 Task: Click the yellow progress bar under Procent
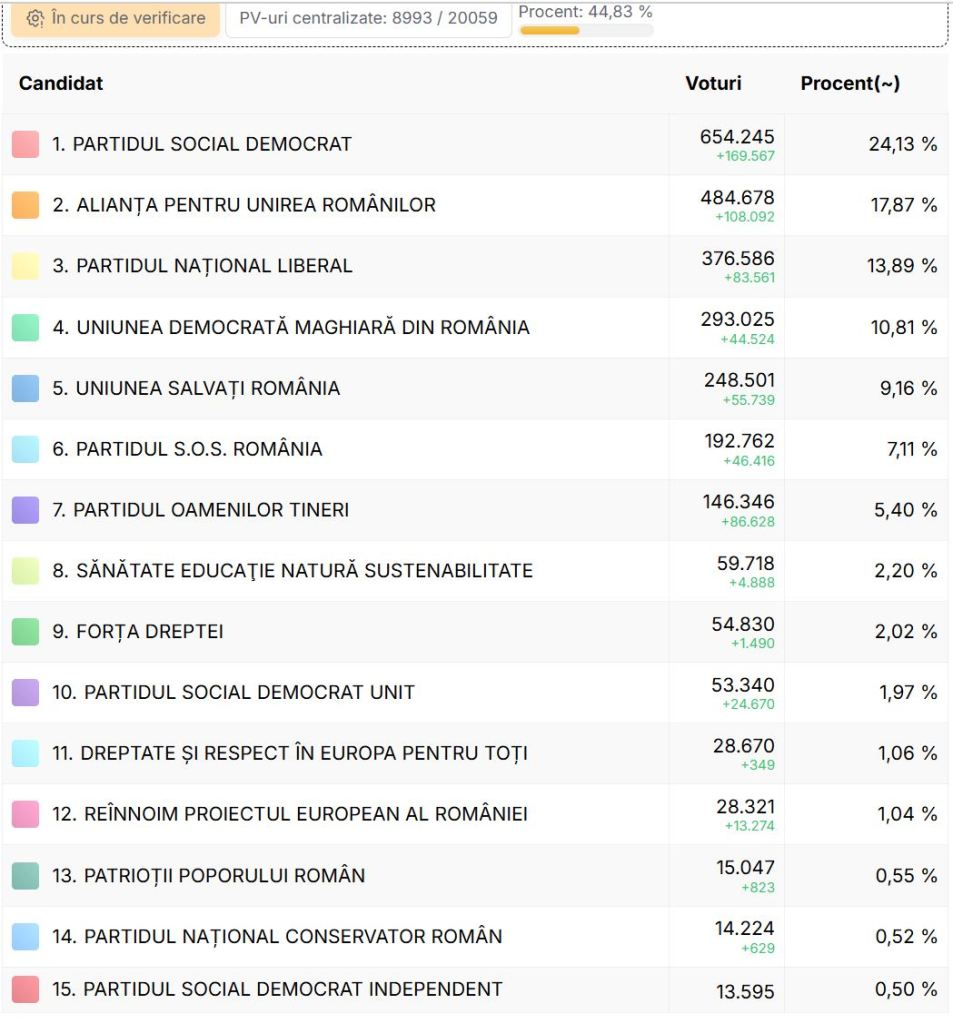click(586, 31)
